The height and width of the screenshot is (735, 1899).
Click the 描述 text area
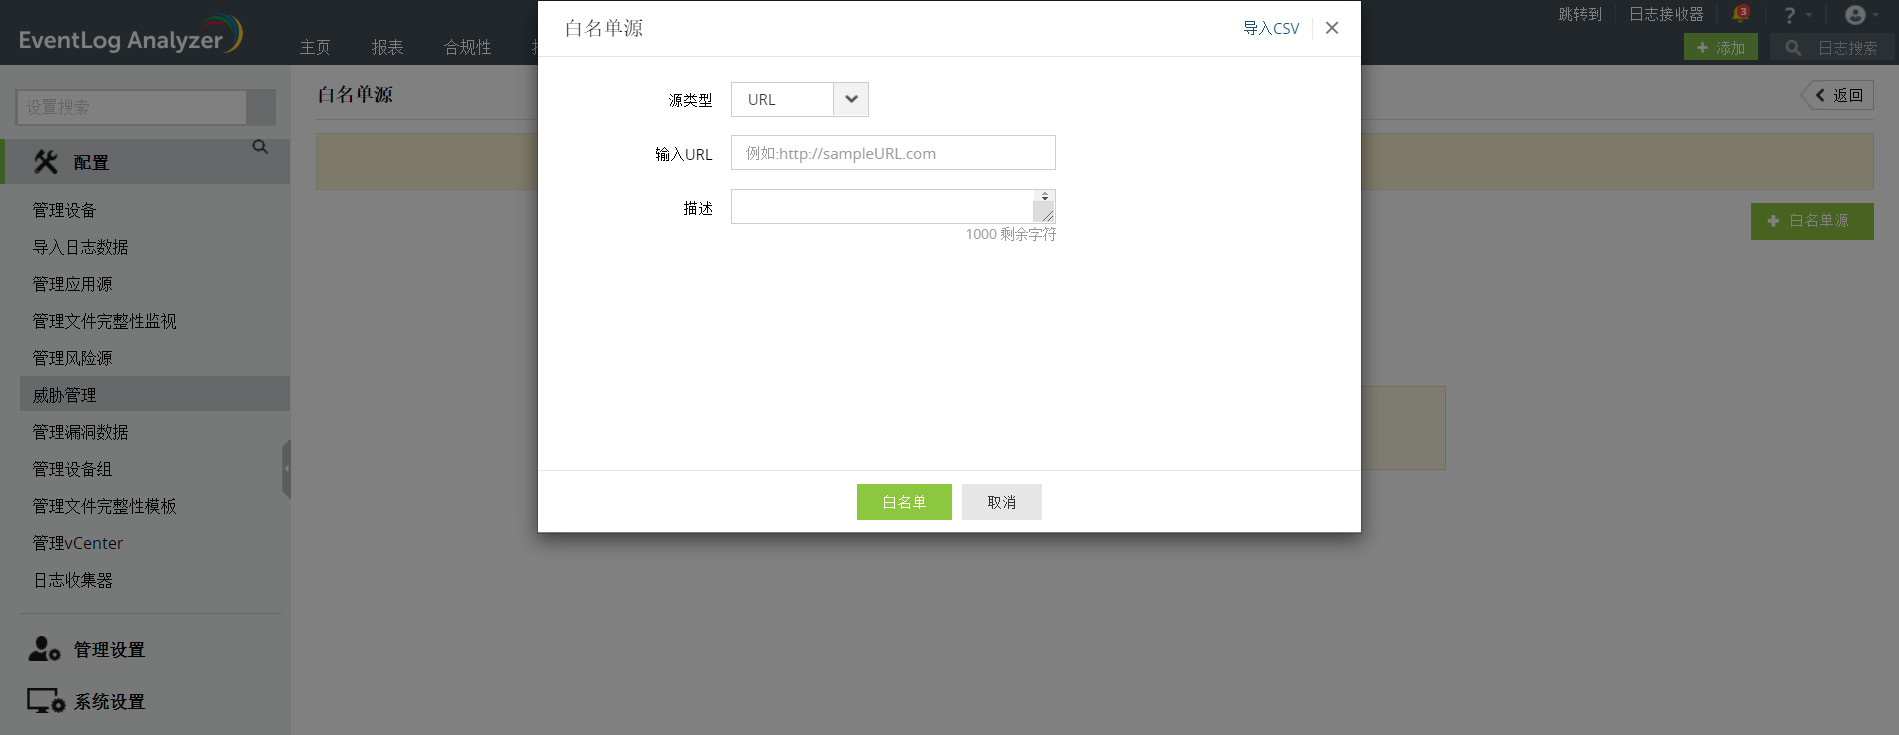coord(893,206)
